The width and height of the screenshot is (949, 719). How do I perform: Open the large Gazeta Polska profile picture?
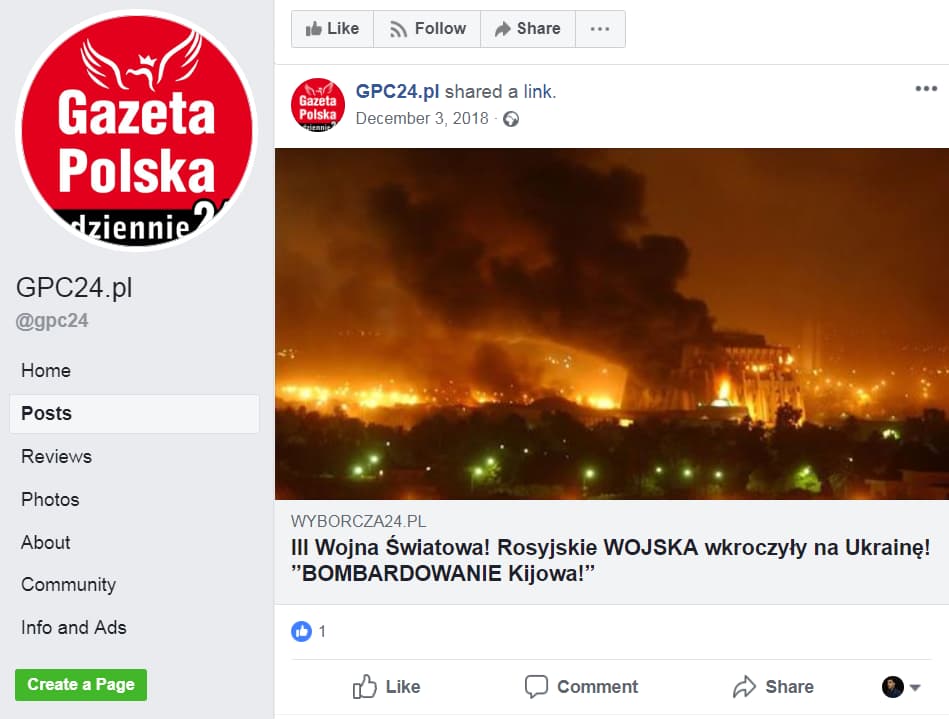tap(137, 130)
